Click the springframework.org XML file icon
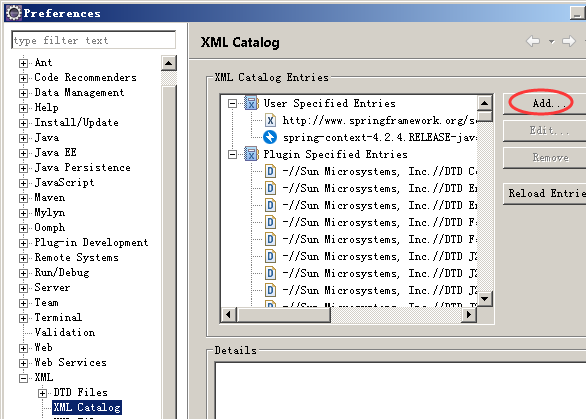 point(270,120)
